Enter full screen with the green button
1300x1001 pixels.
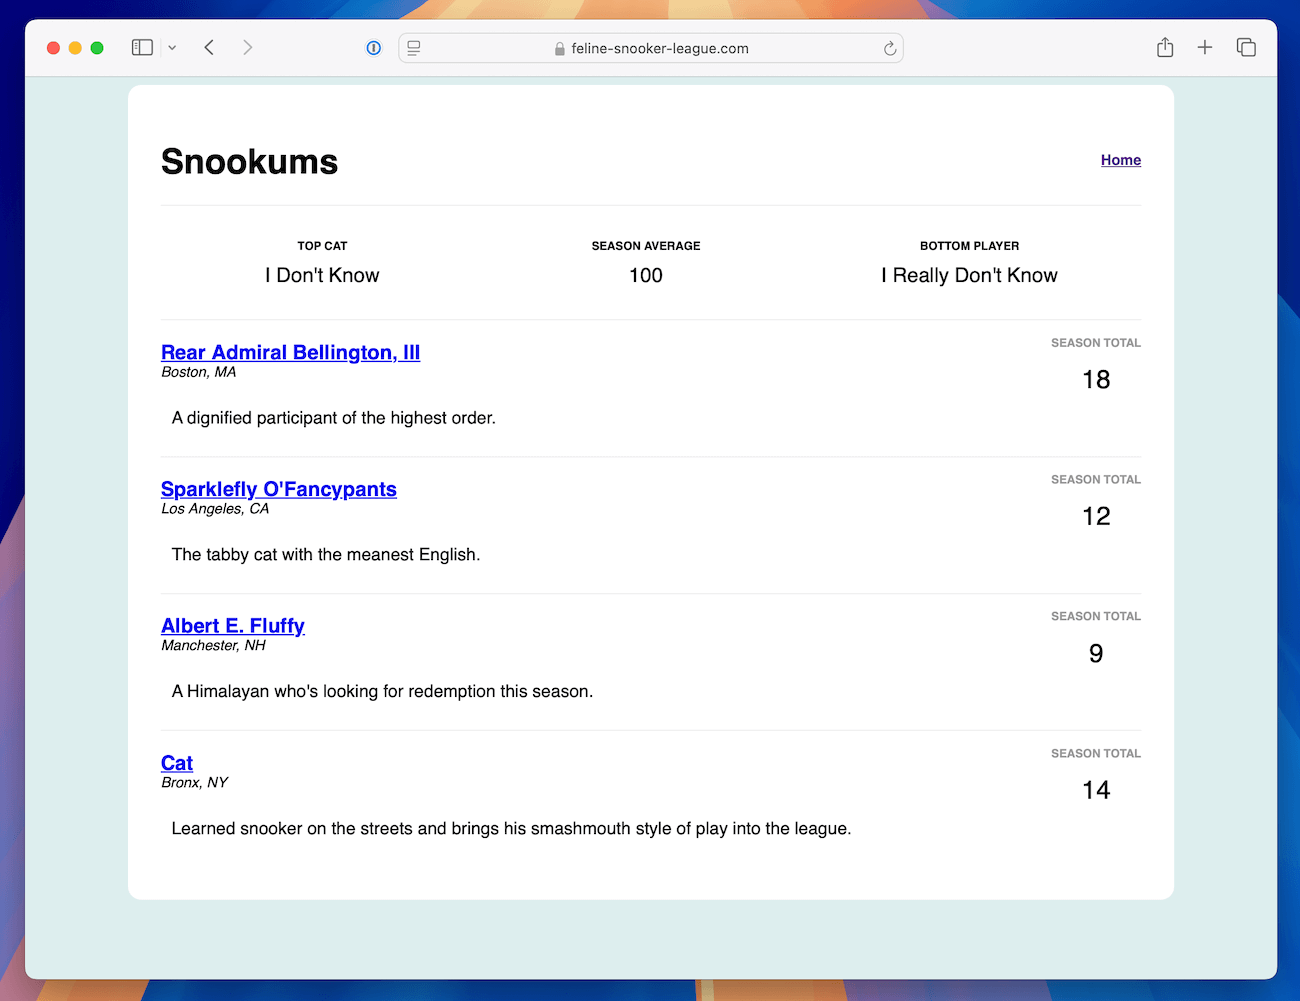(96, 47)
